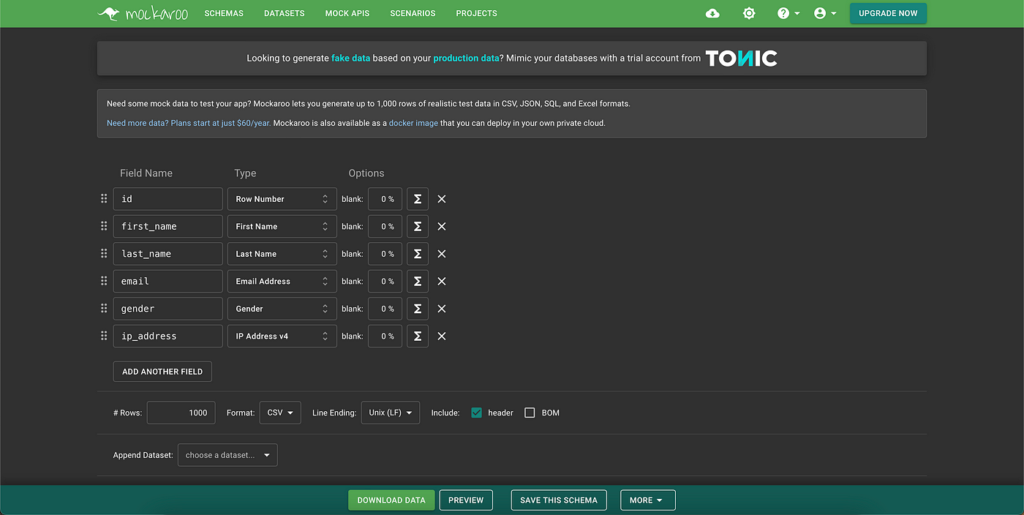Uncheck the header include checkbox
The image size is (1024, 515).
(477, 413)
